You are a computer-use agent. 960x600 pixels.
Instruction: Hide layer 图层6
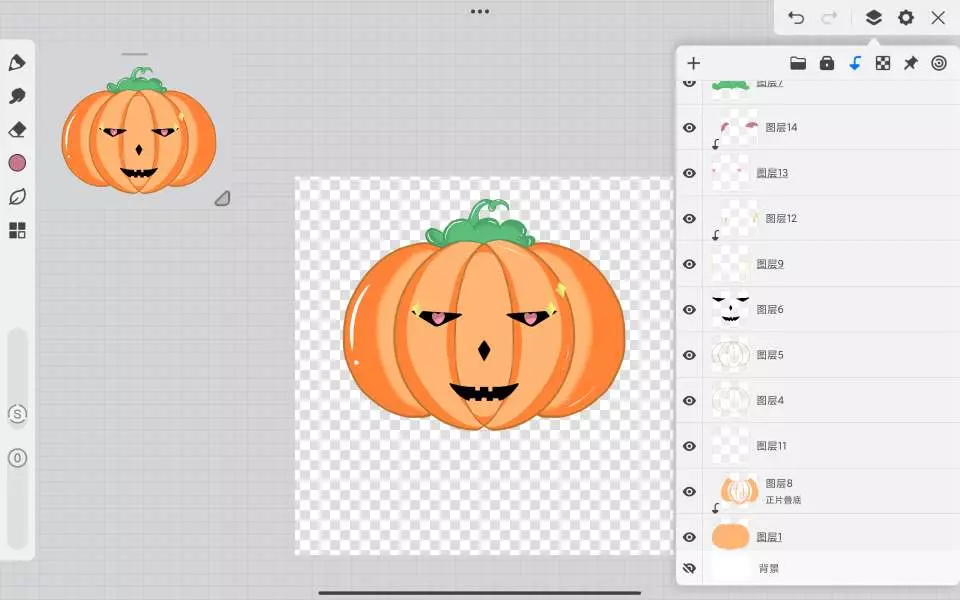[x=689, y=310]
